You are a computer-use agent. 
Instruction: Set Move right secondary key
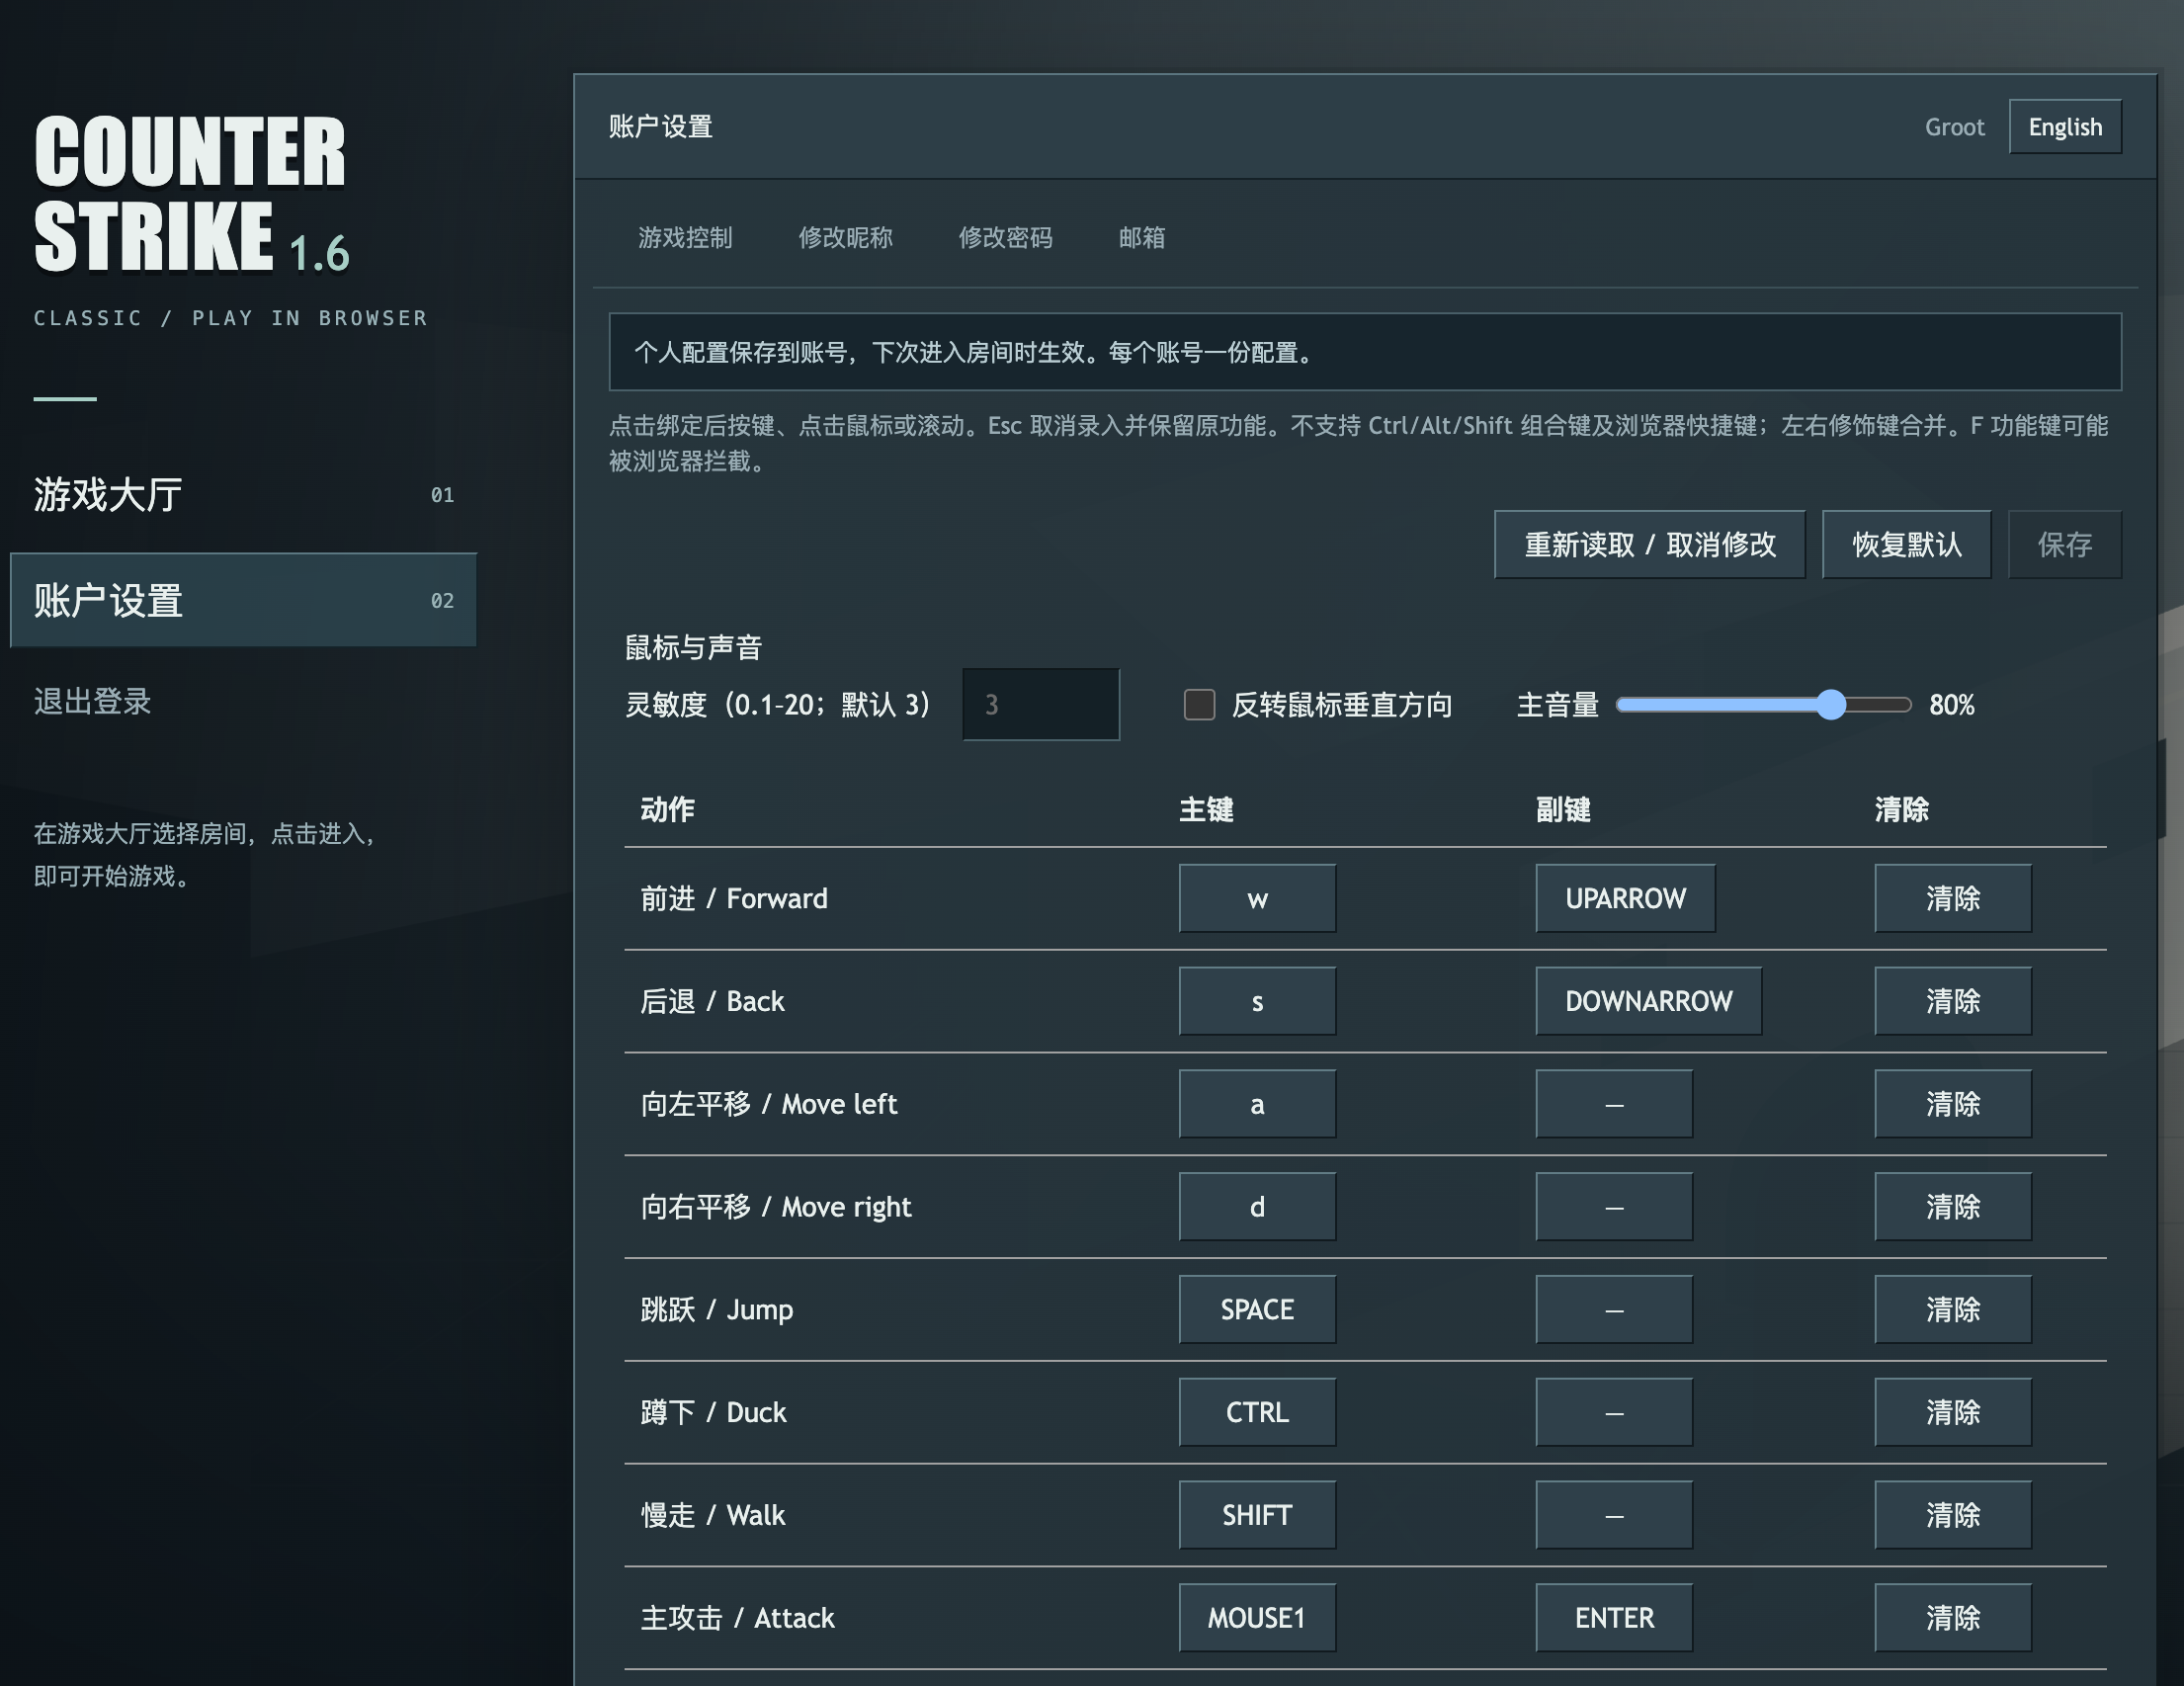point(1614,1207)
